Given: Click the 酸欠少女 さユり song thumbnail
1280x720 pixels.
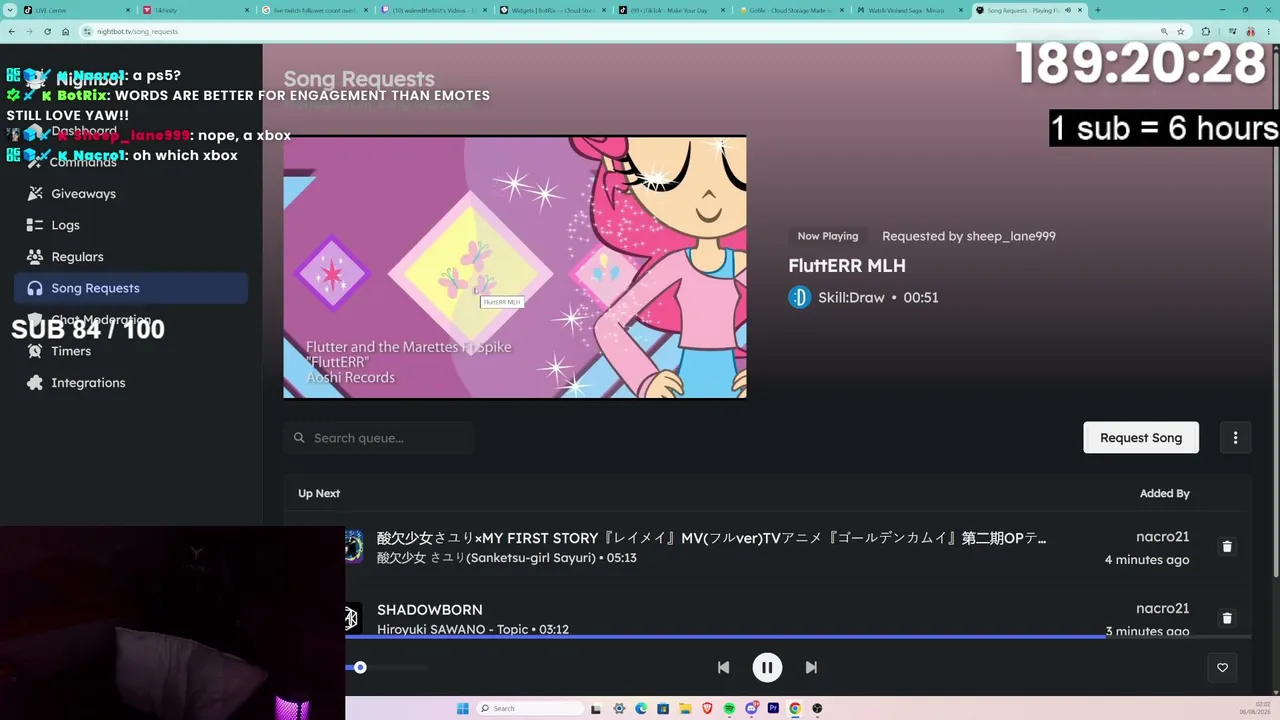Looking at the screenshot, I should pos(353,547).
